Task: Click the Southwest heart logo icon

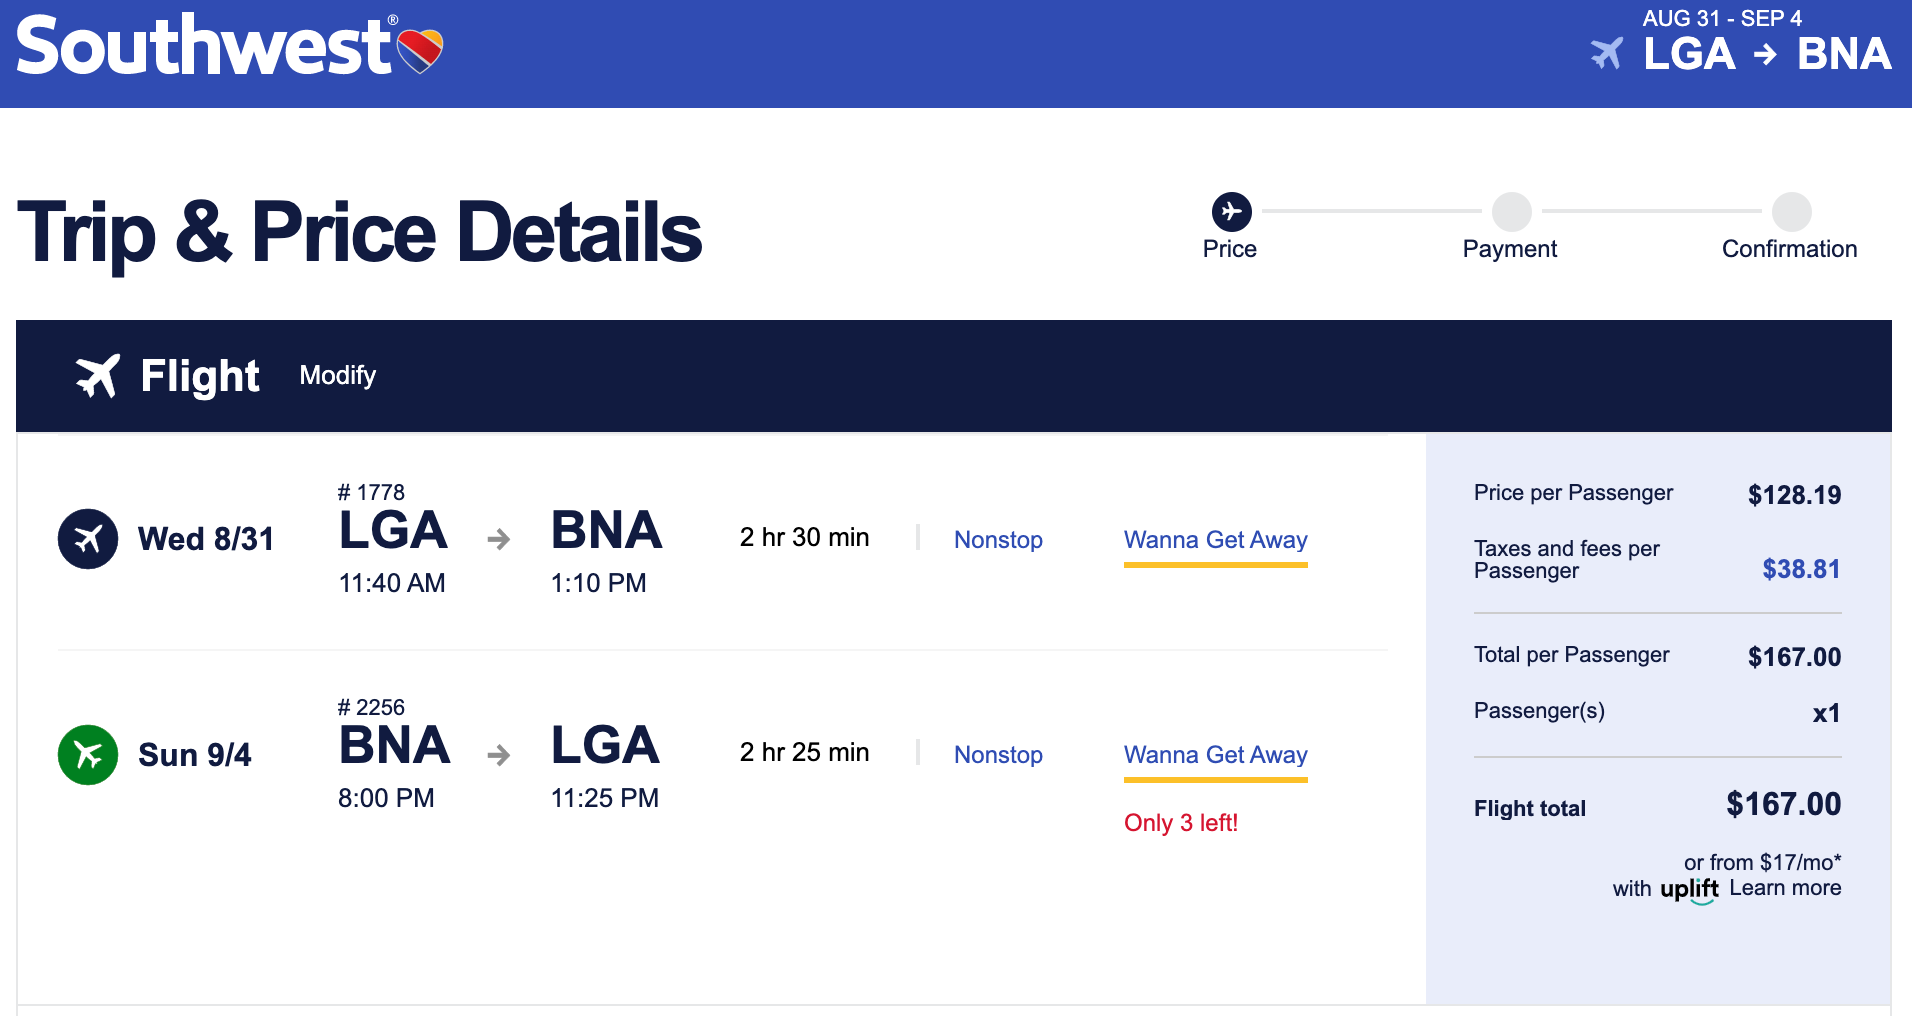Action: 420,50
